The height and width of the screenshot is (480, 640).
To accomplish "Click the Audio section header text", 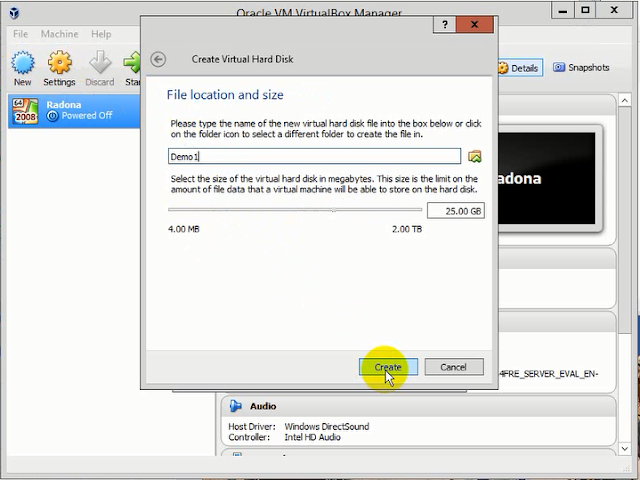I will pos(263,406).
